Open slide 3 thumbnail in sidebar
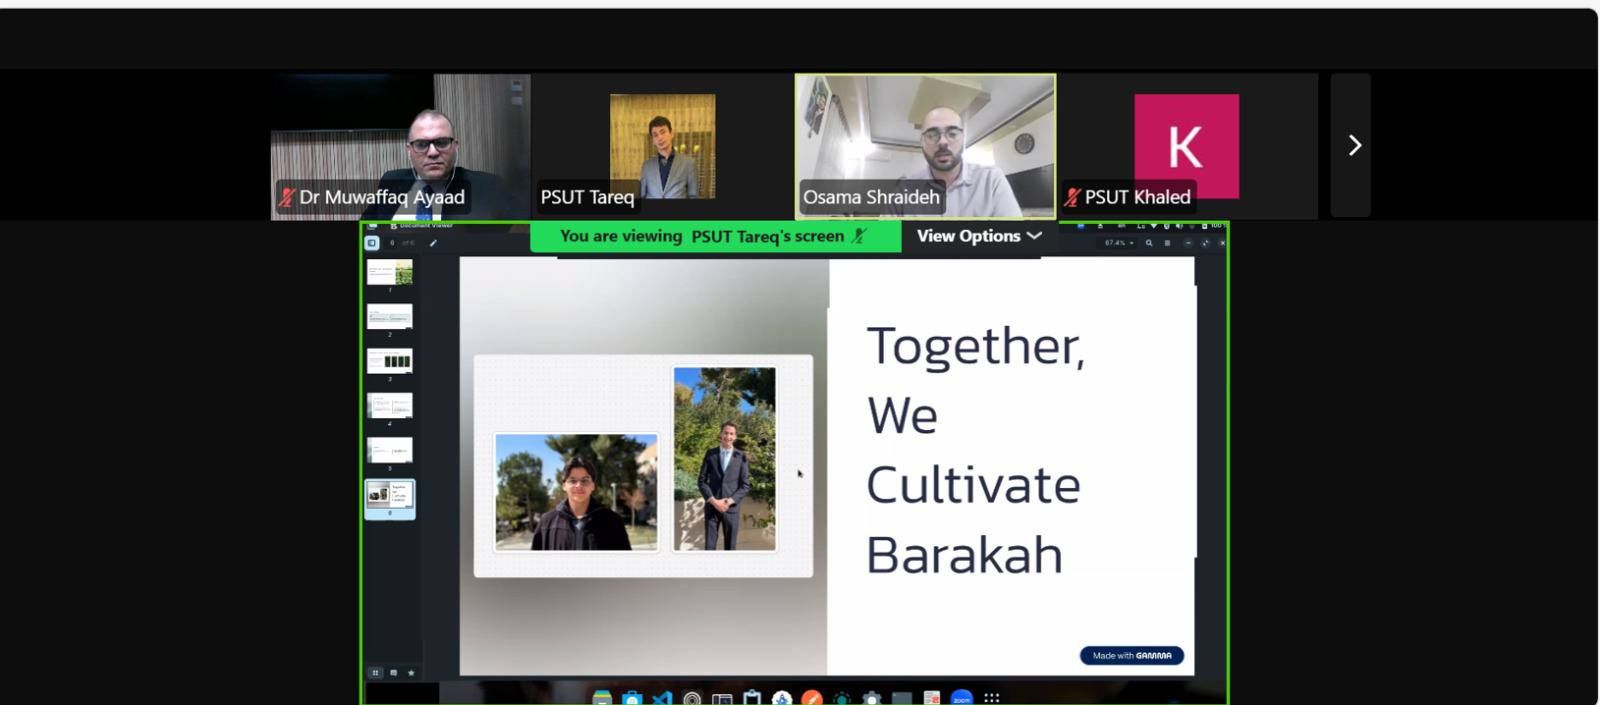The image size is (1600, 705). coord(390,361)
